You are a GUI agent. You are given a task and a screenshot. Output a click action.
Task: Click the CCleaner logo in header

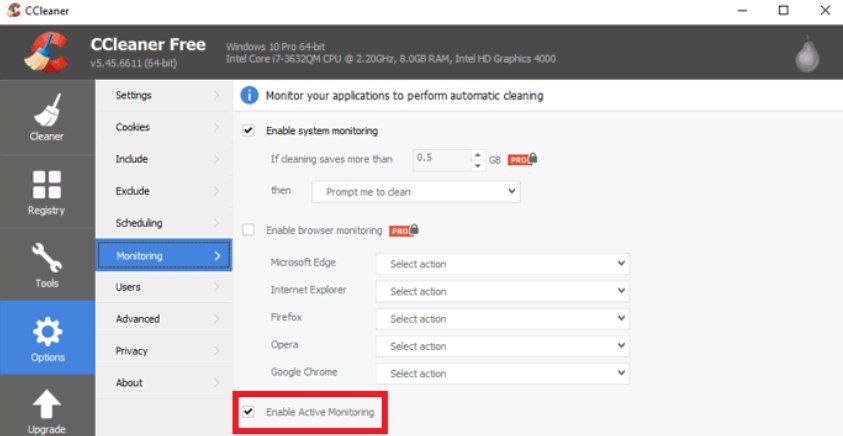46,52
